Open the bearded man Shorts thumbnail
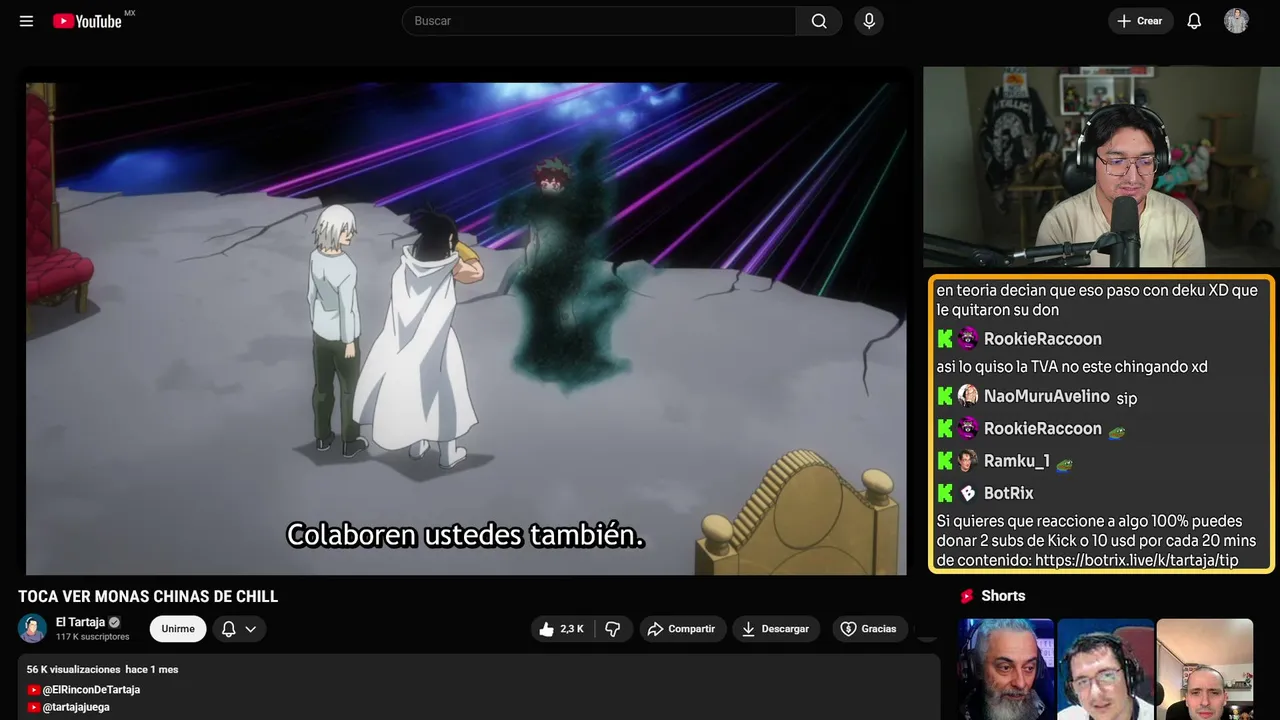 coord(1006,669)
